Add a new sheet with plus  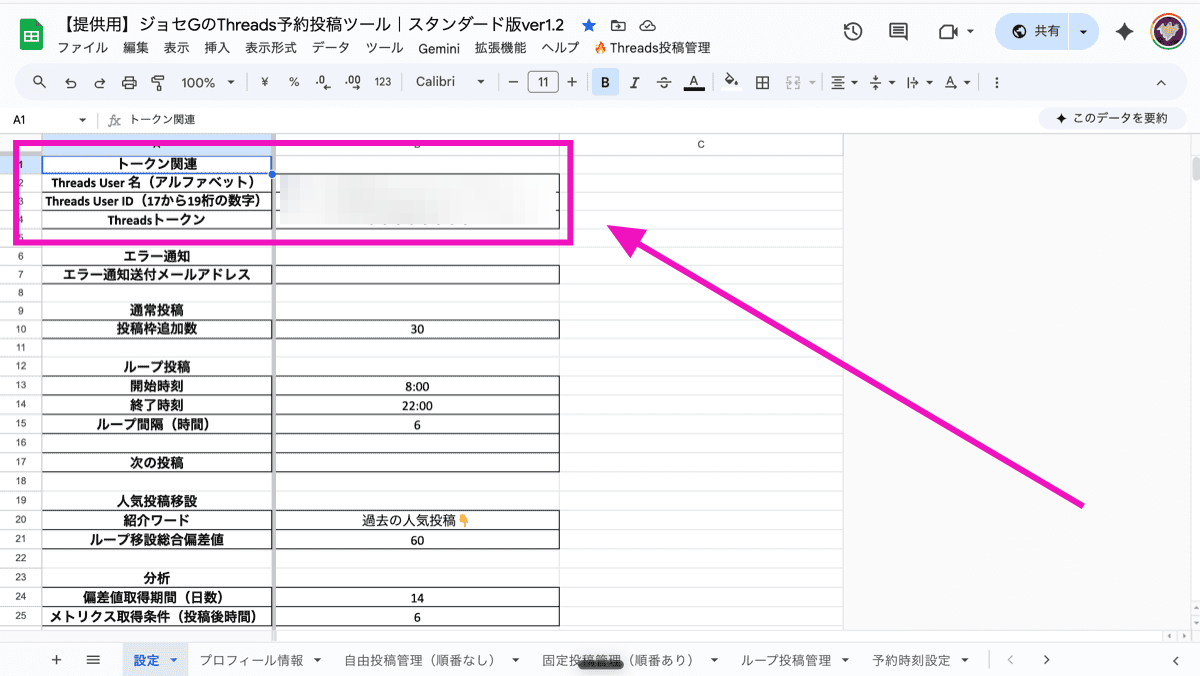56,660
